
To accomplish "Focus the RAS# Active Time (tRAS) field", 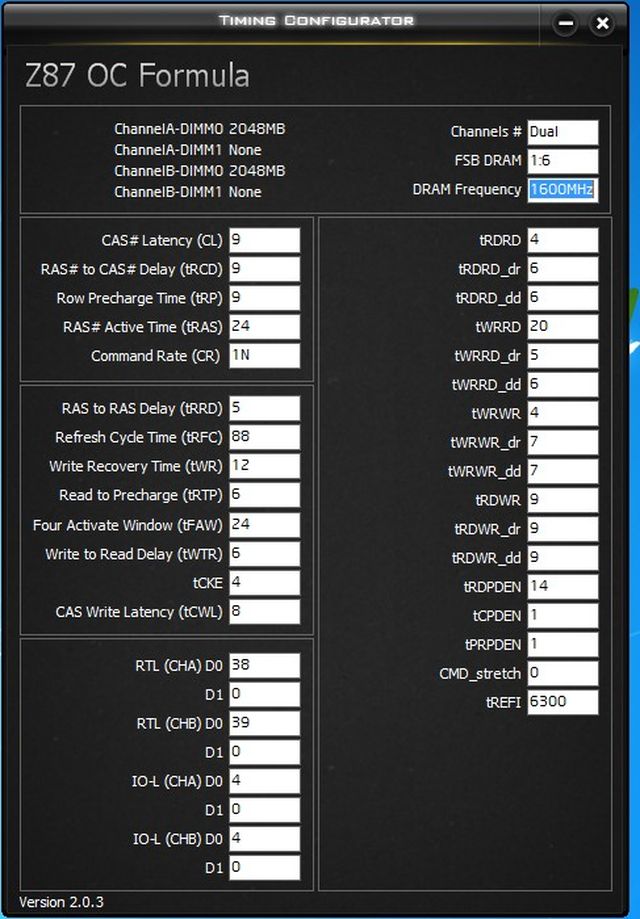I will point(264,326).
